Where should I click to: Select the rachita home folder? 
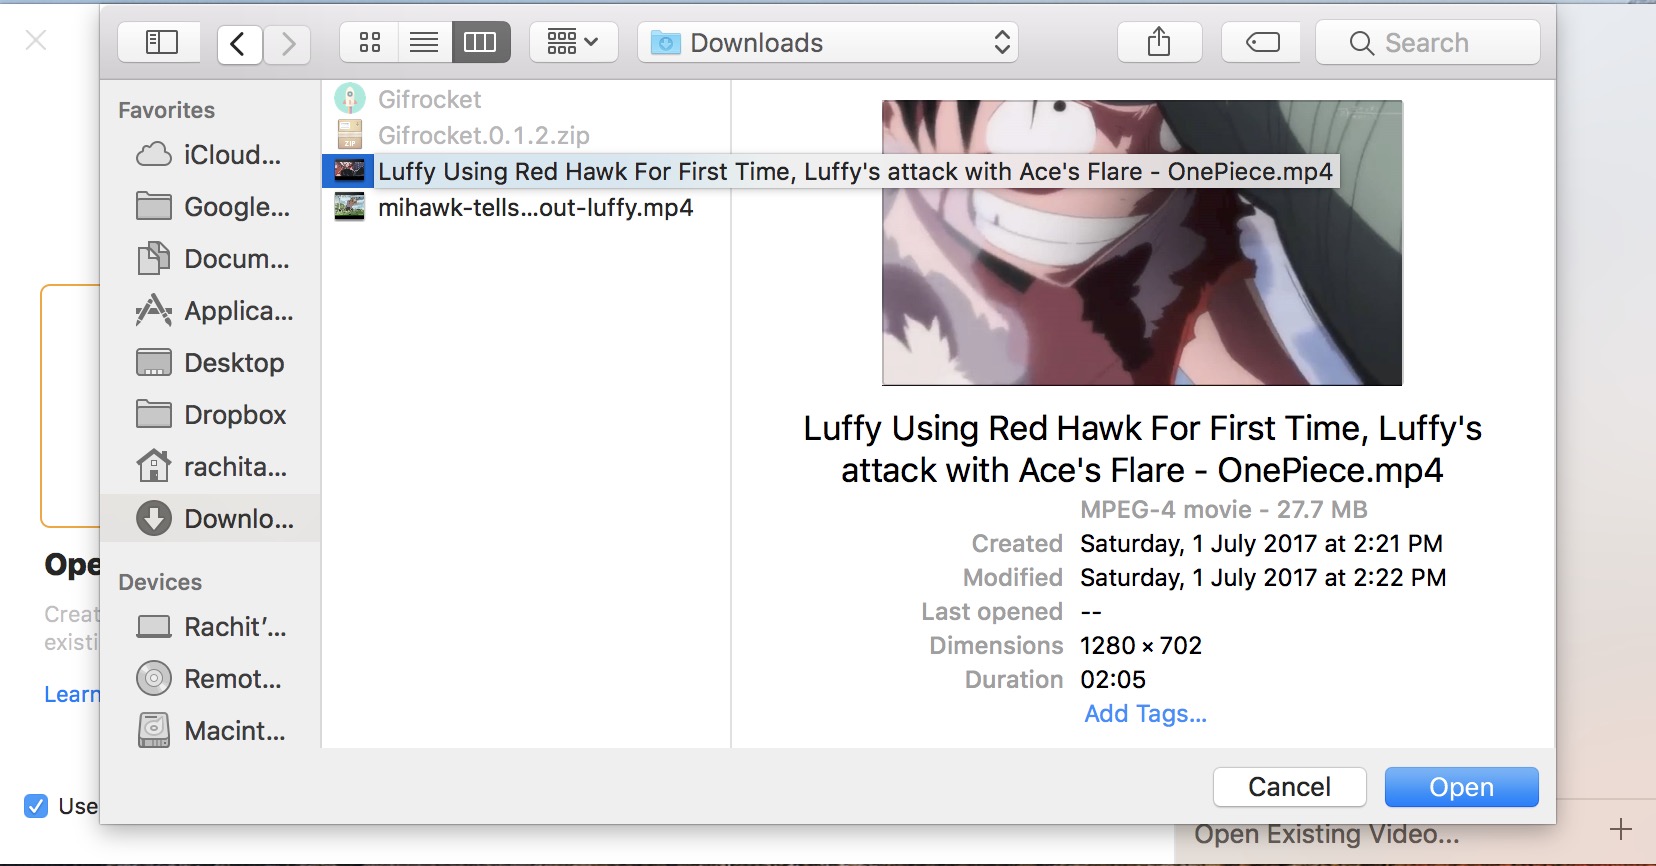pyautogui.click(x=210, y=467)
